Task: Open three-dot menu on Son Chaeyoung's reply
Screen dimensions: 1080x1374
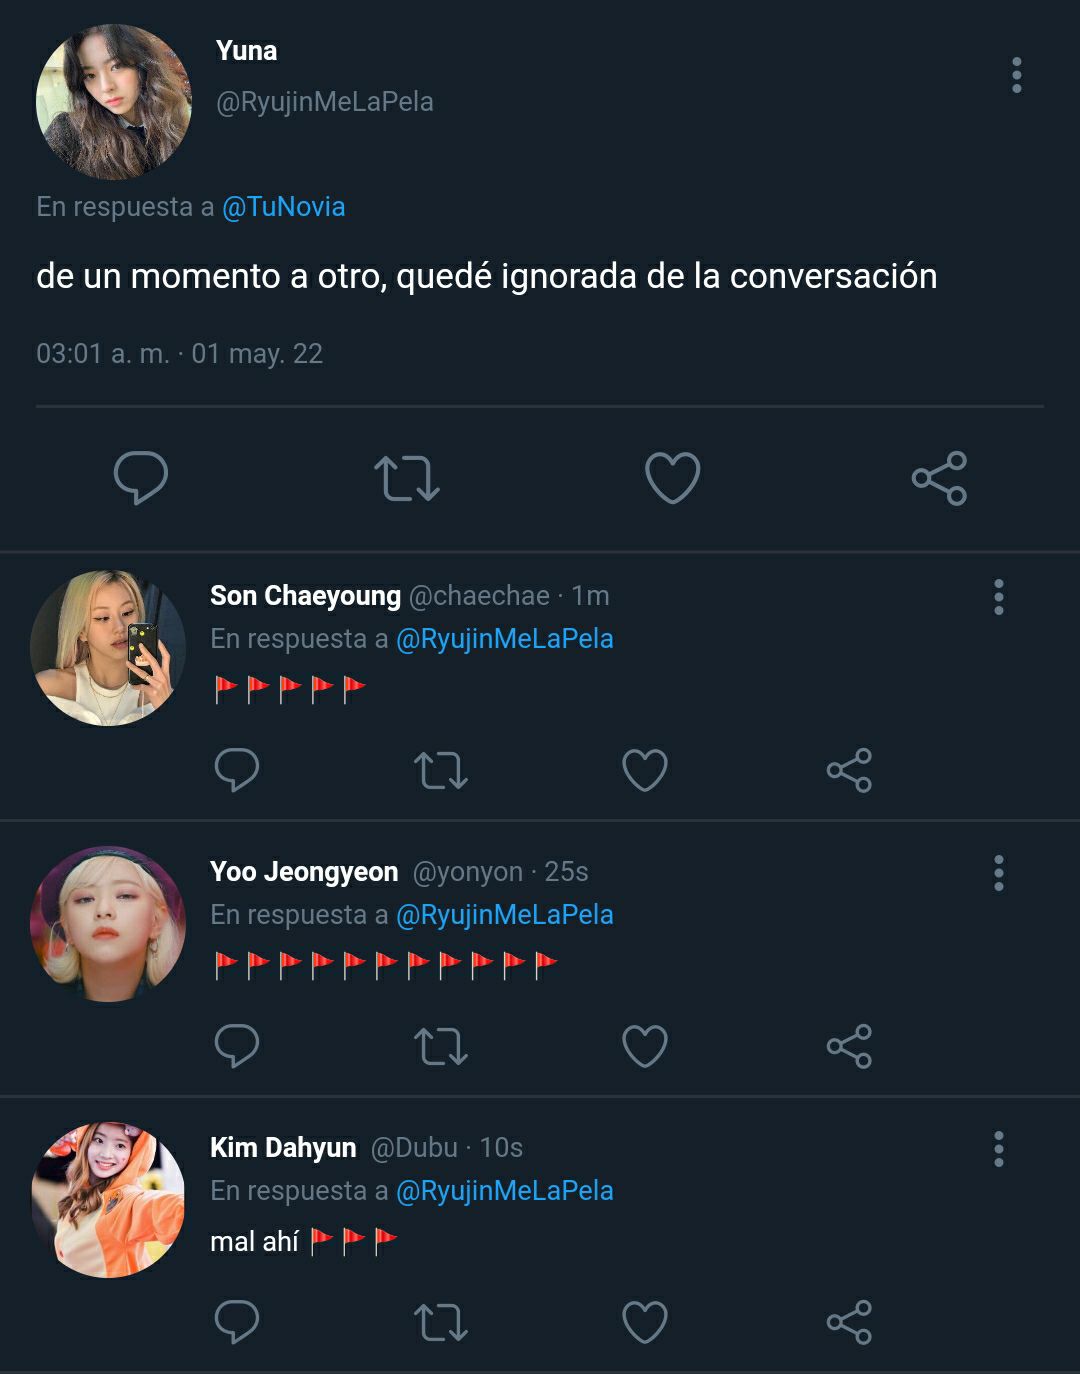Action: point(998,597)
